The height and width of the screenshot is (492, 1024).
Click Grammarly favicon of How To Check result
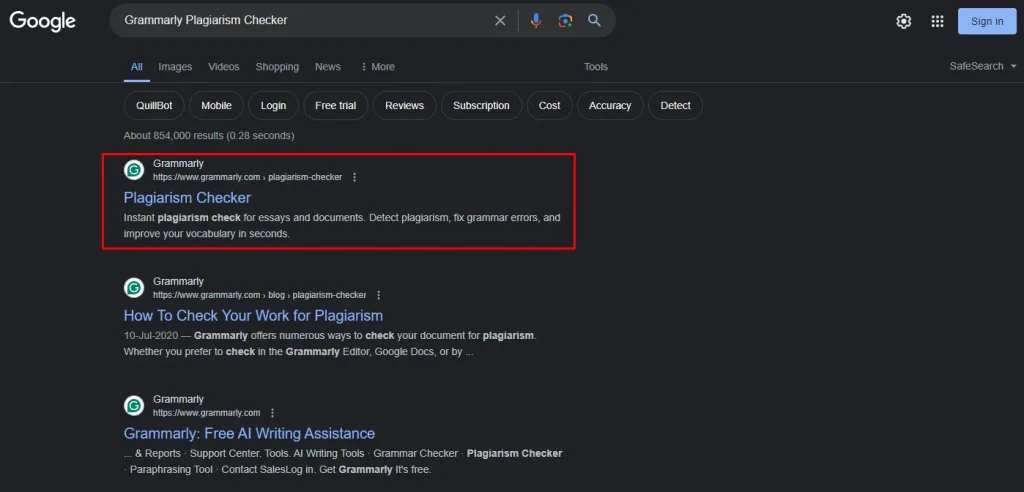tap(134, 288)
